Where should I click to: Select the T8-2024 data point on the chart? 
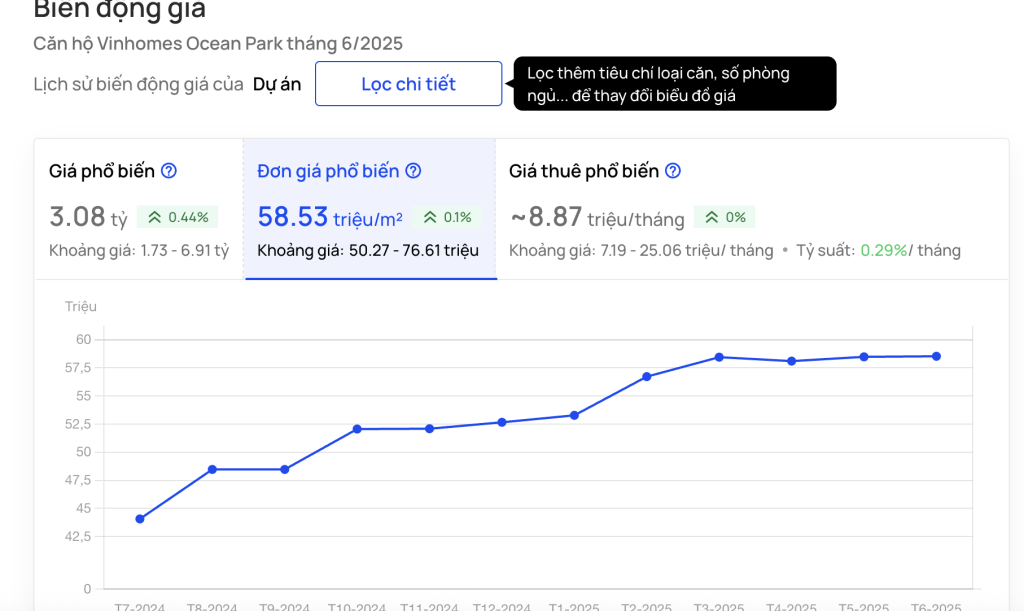pyautogui.click(x=212, y=469)
